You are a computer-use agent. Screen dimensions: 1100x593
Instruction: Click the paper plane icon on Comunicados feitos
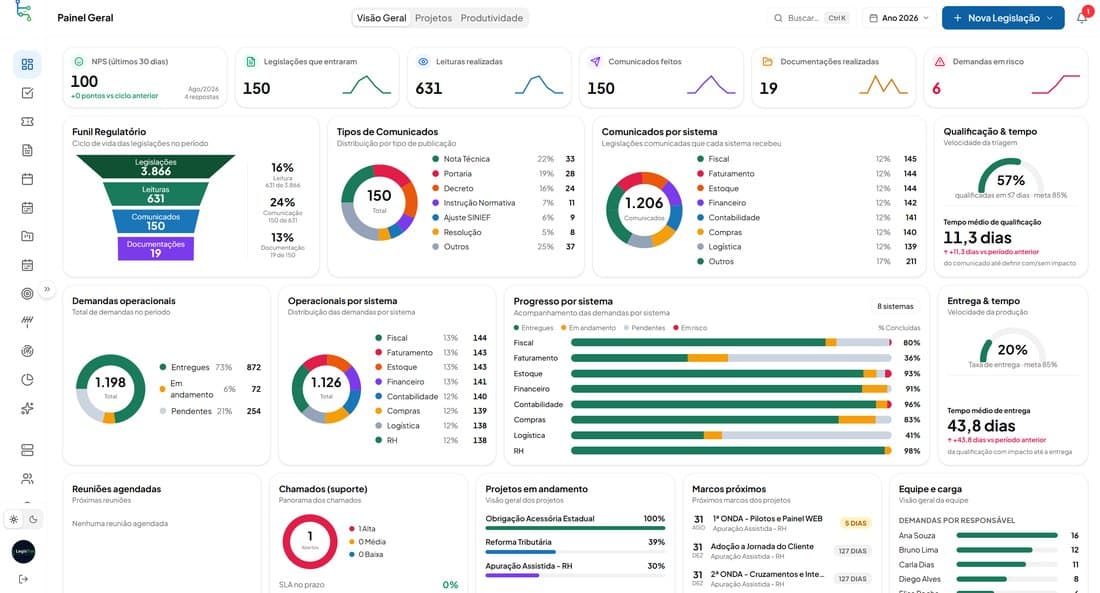click(x=595, y=62)
